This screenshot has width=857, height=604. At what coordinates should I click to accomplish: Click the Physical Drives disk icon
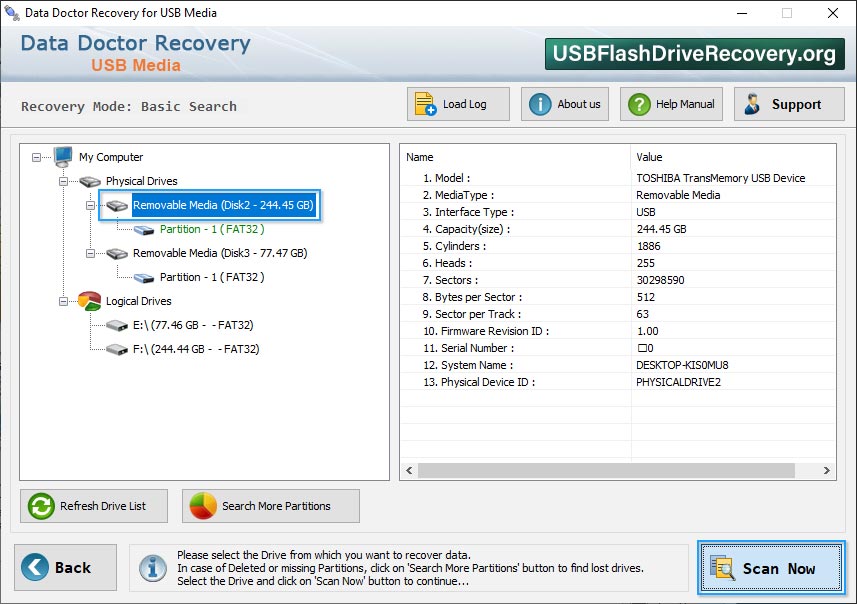point(90,181)
